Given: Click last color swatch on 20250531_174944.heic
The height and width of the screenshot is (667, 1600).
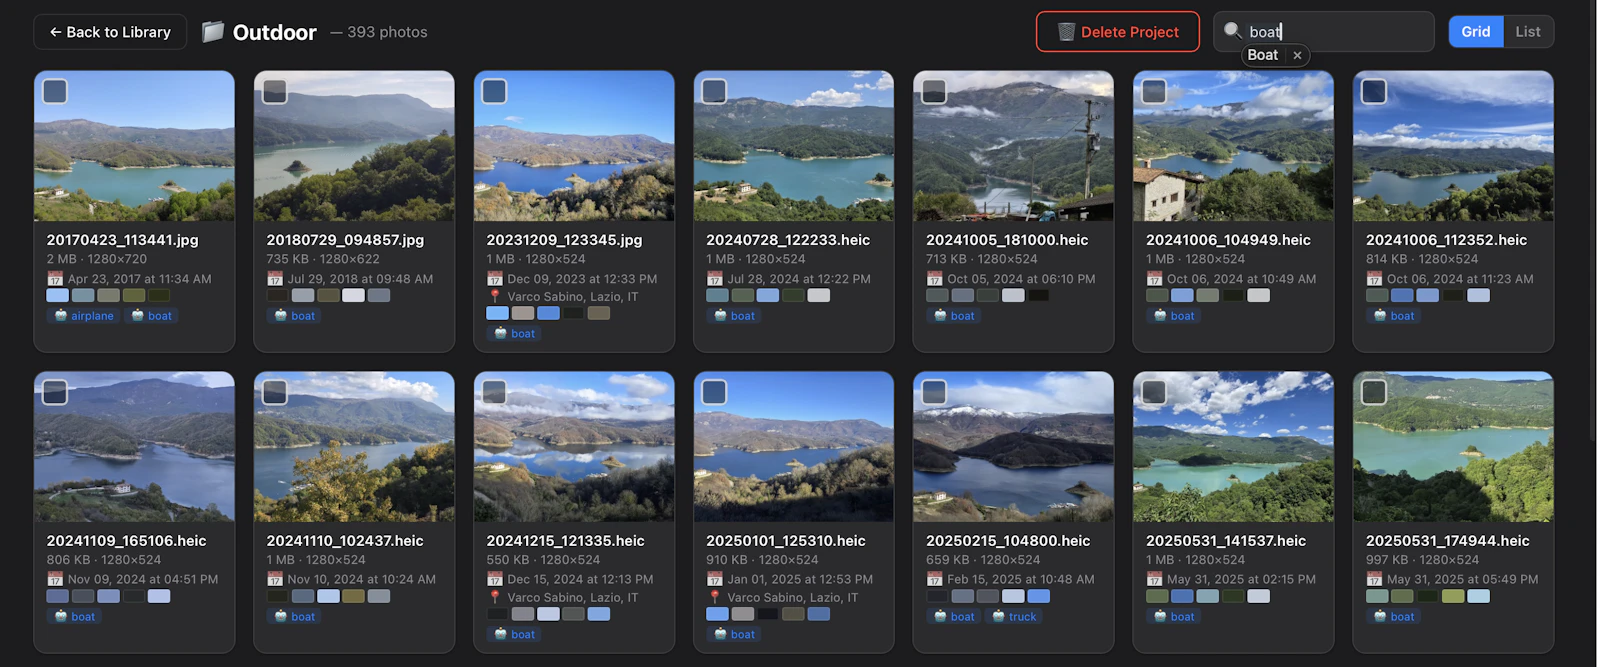Looking at the screenshot, I should pos(1478,597).
